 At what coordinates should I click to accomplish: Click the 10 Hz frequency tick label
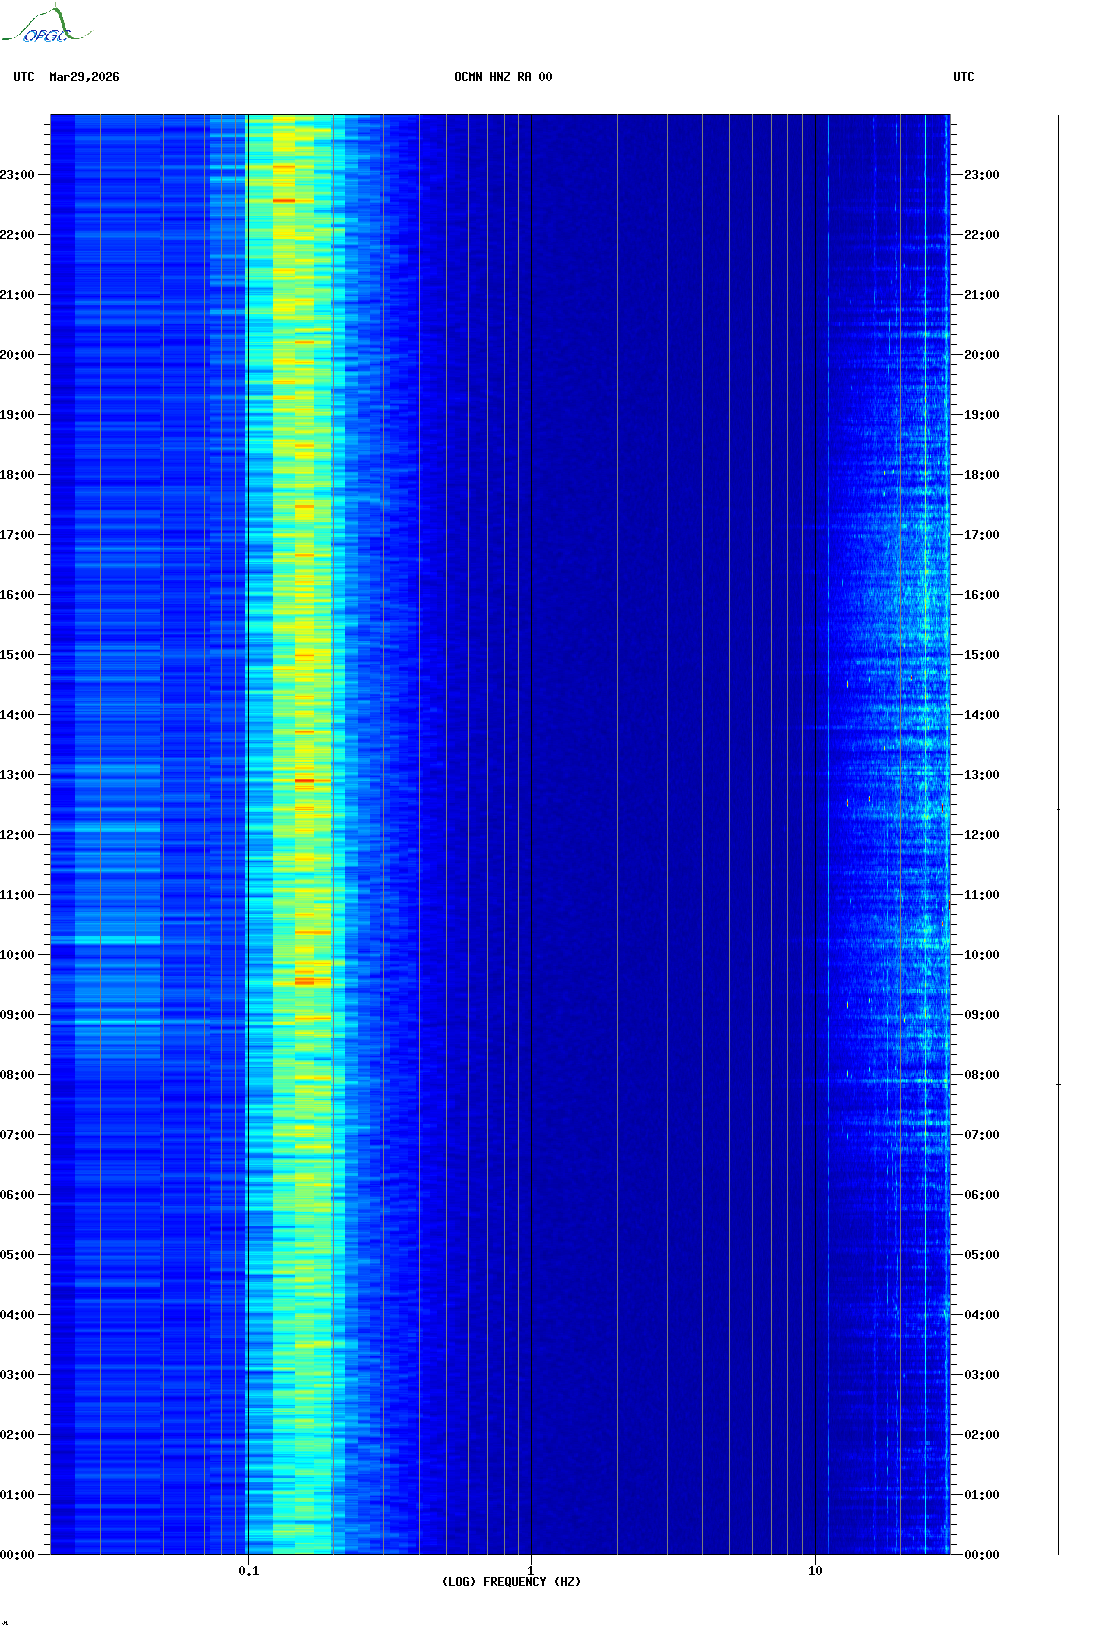(x=815, y=1570)
